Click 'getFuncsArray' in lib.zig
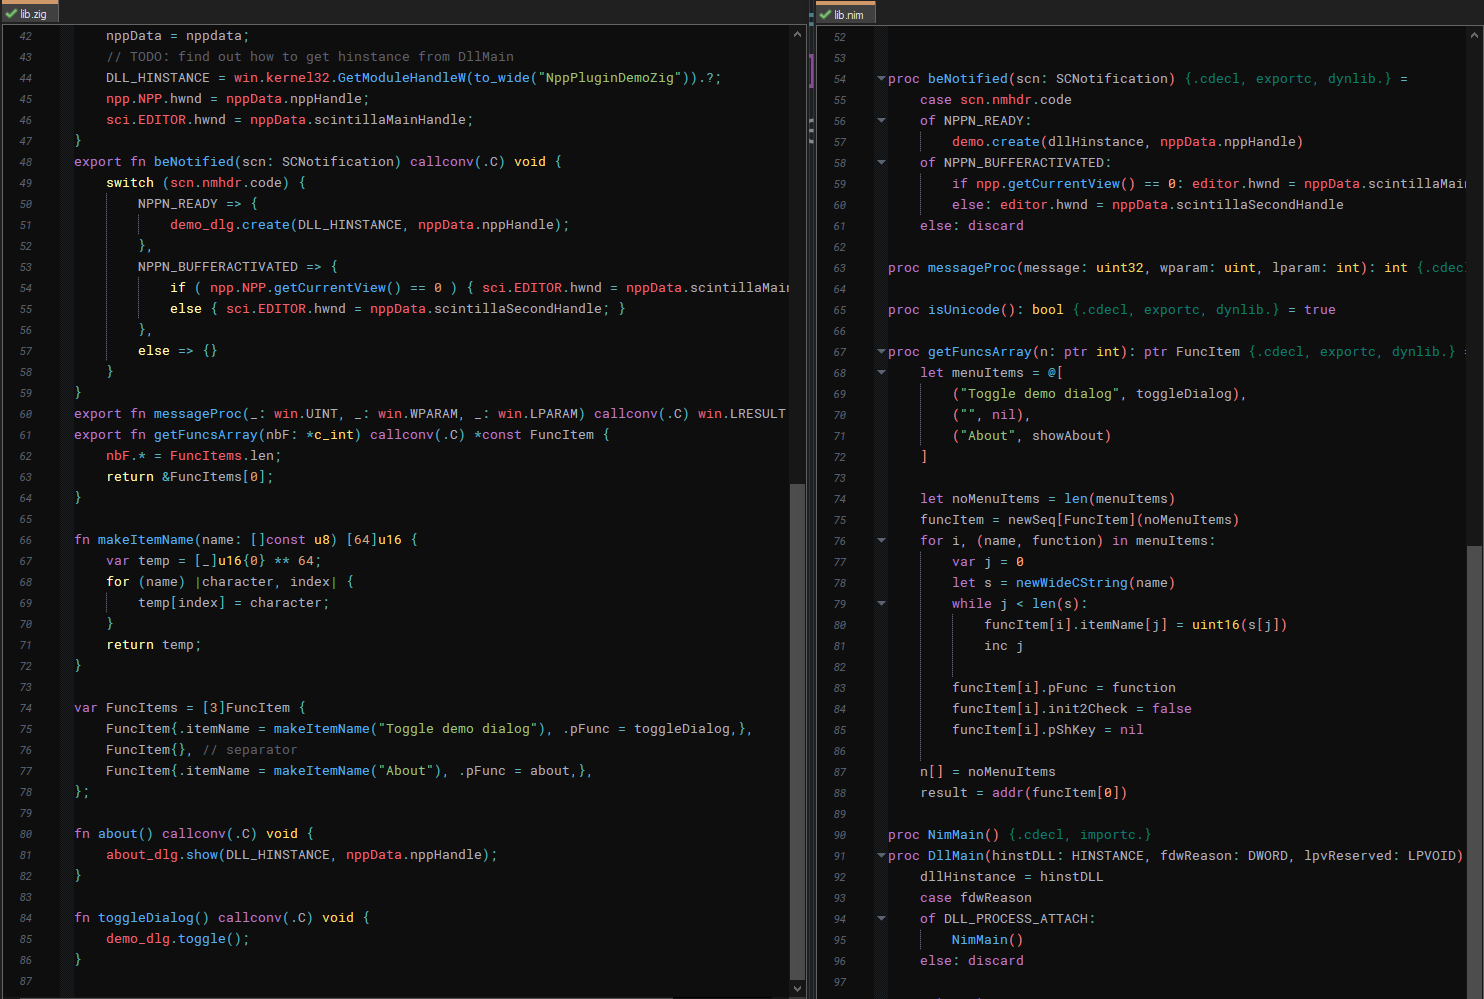 (206, 435)
